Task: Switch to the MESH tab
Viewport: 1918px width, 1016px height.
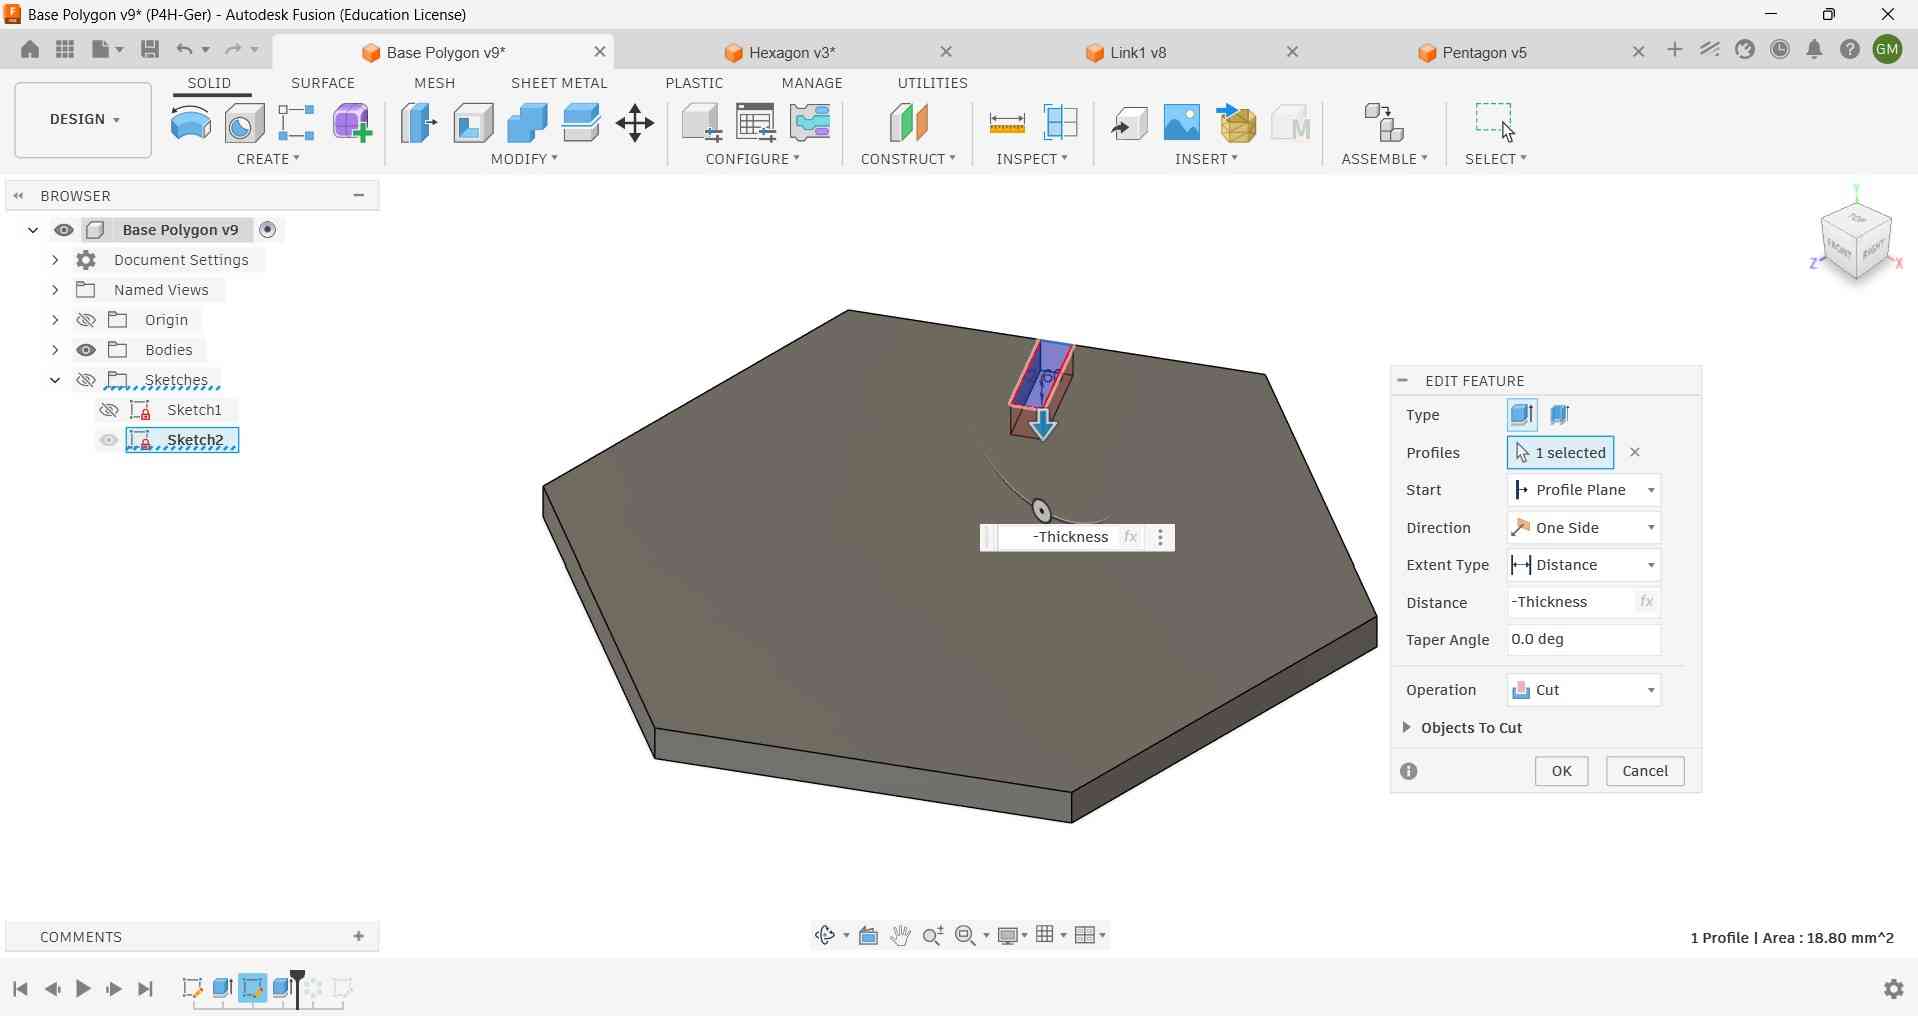Action: point(434,83)
